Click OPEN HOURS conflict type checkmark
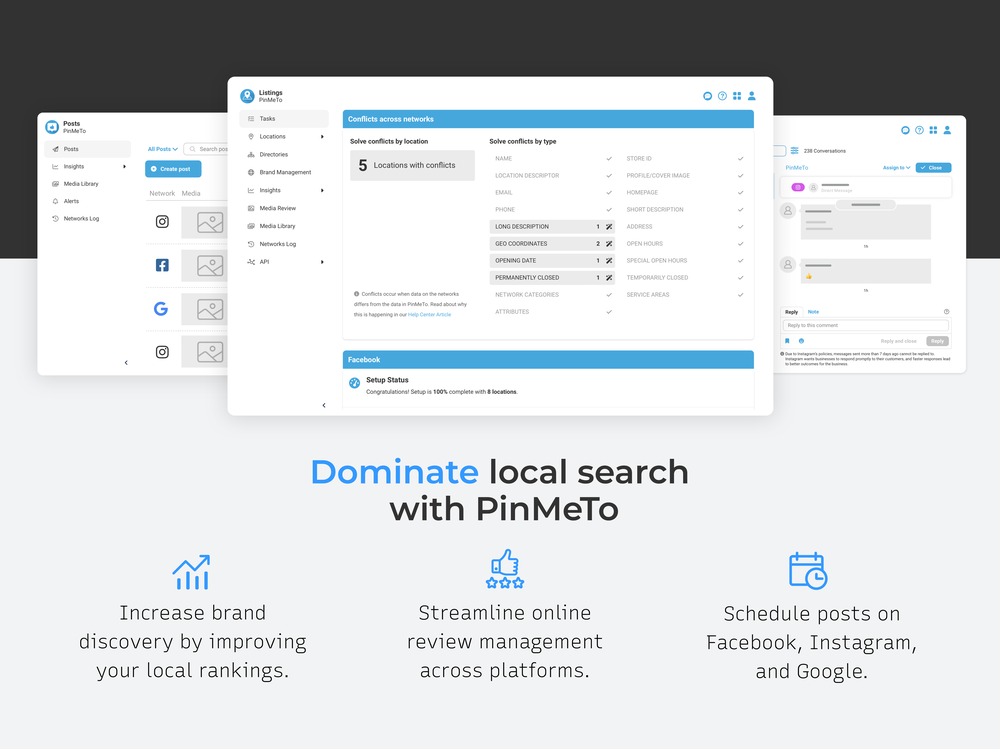1000x749 pixels. point(740,244)
